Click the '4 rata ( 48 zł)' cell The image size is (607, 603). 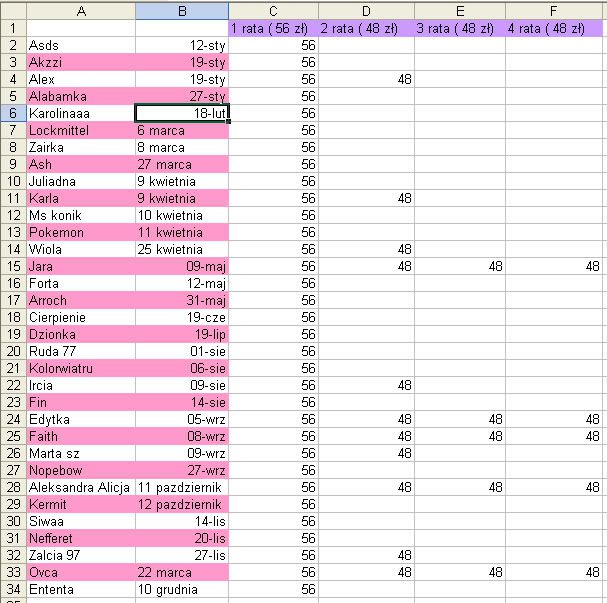coord(556,28)
